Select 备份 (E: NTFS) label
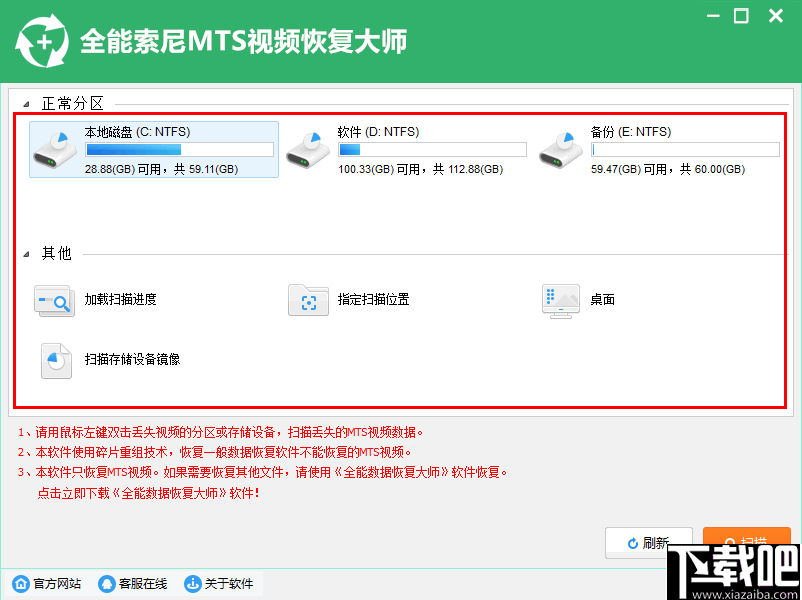Screen dimensions: 802x600 [x=631, y=132]
